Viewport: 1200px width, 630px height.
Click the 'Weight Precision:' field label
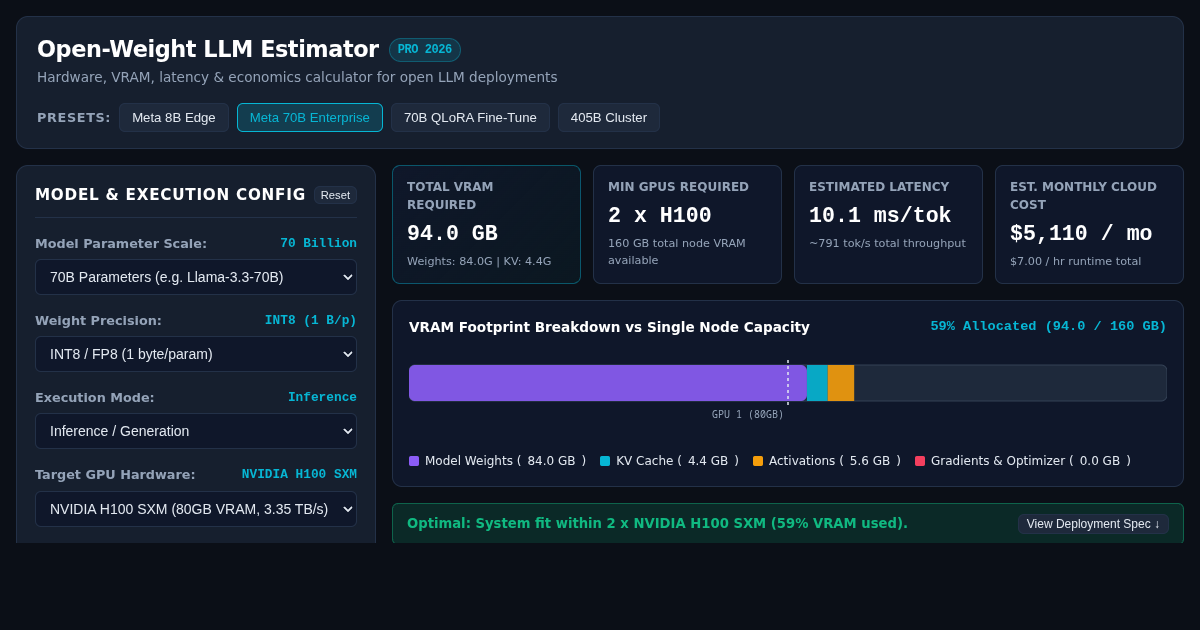(98, 321)
